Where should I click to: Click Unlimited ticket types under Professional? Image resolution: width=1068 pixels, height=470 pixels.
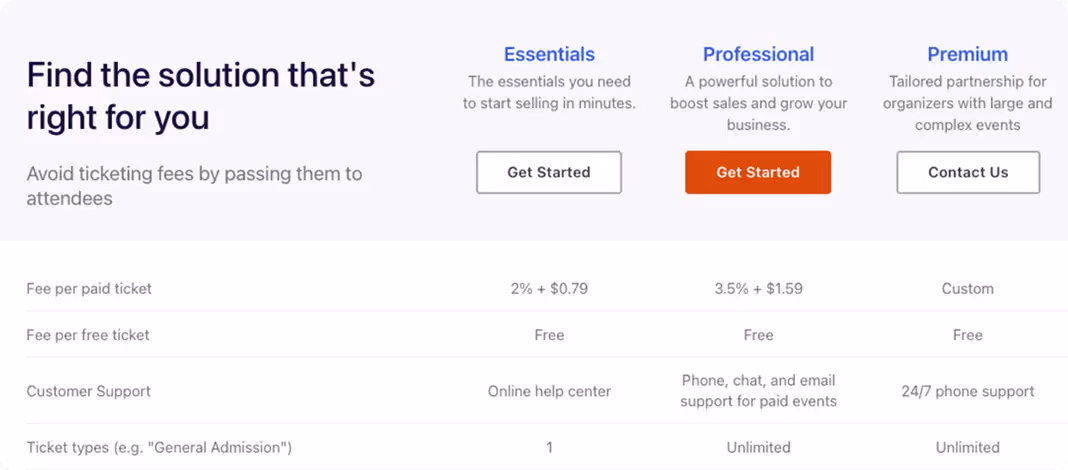click(x=758, y=448)
